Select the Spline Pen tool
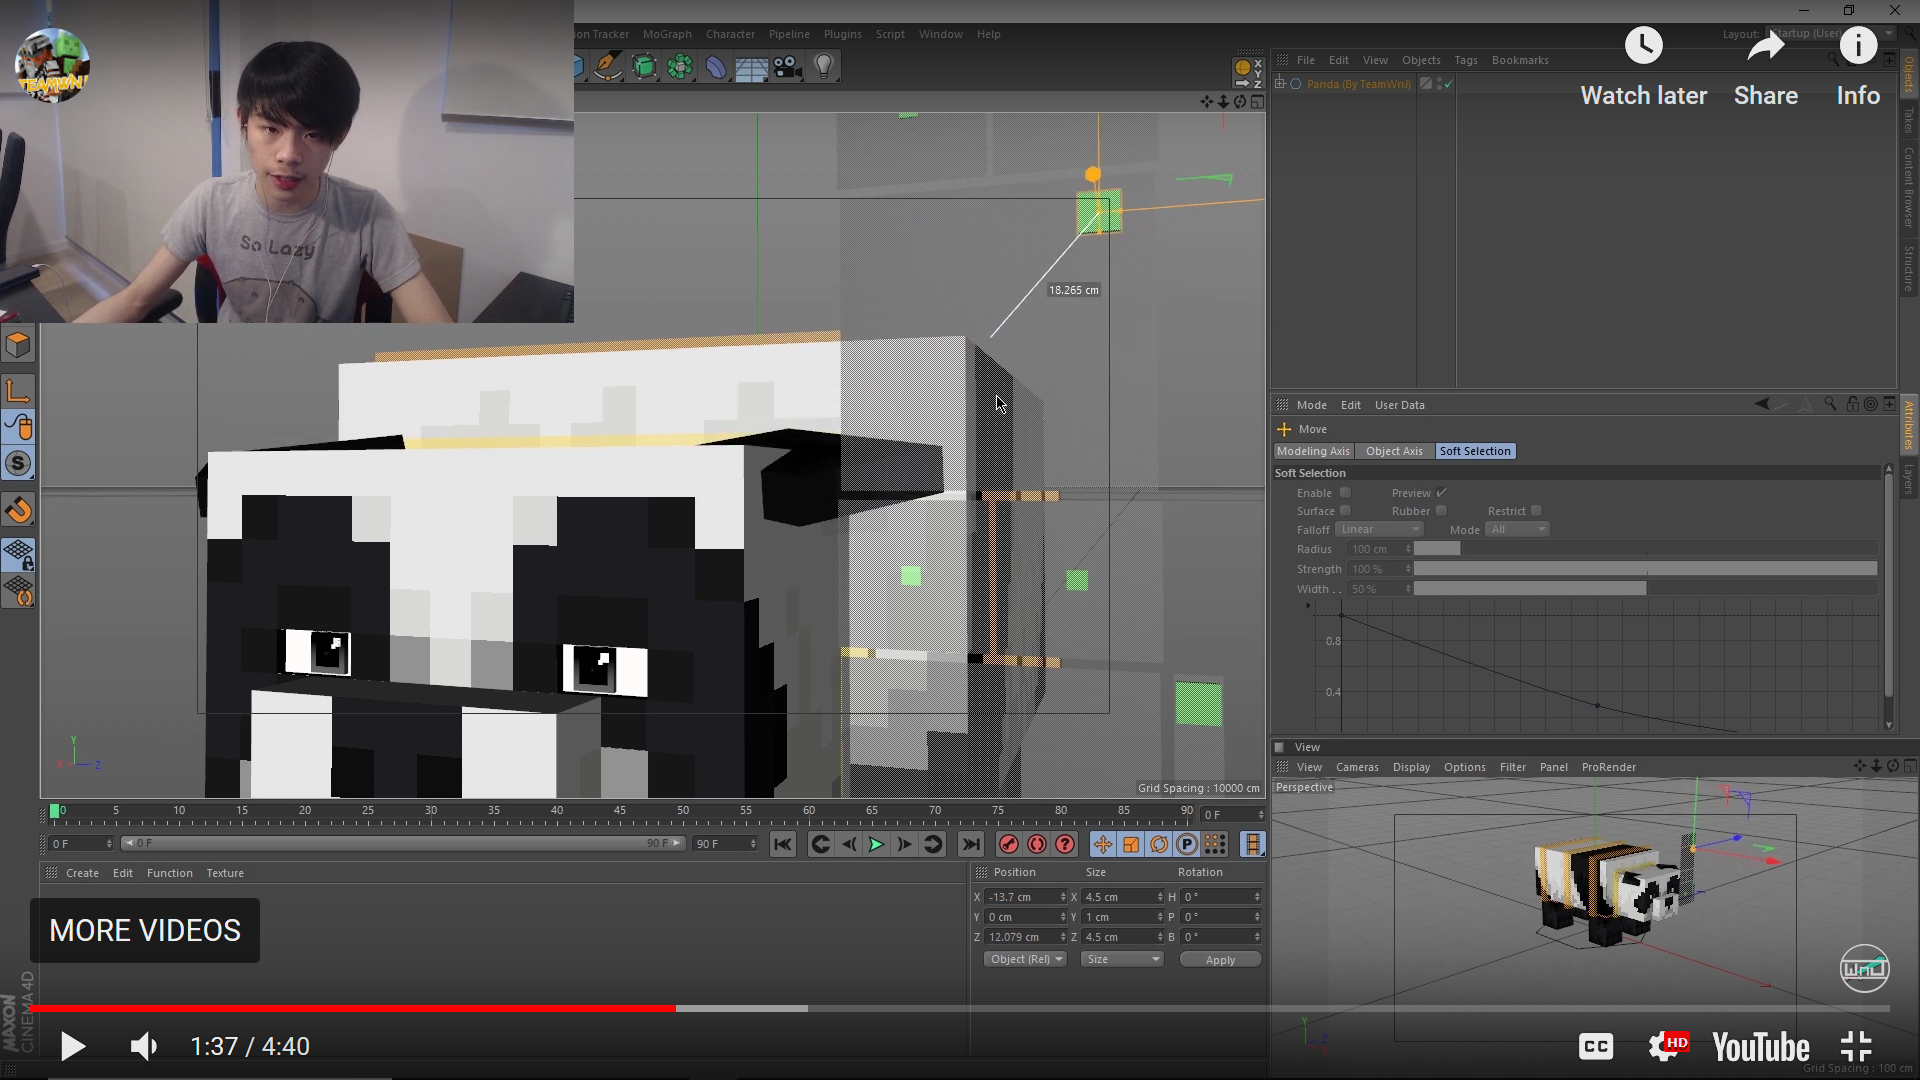This screenshot has height=1080, width=1920. pos(607,67)
